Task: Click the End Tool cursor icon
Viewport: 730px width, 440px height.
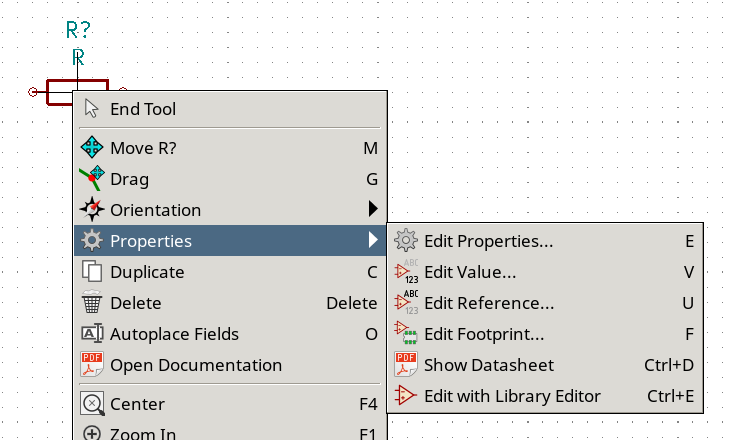Action: point(92,108)
